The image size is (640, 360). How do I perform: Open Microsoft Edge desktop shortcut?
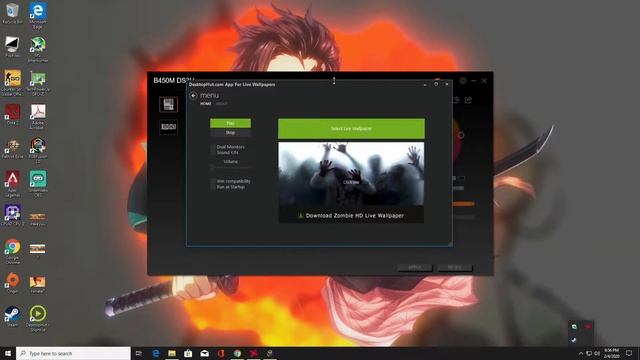point(38,15)
